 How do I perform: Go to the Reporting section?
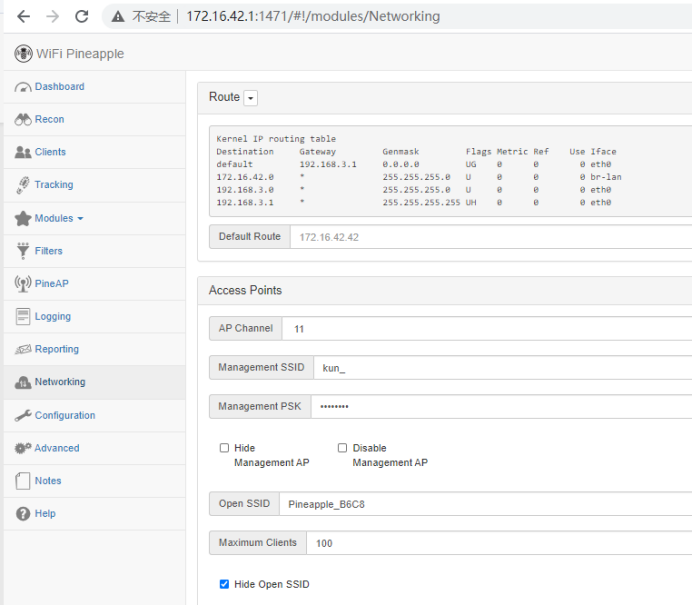click(56, 350)
